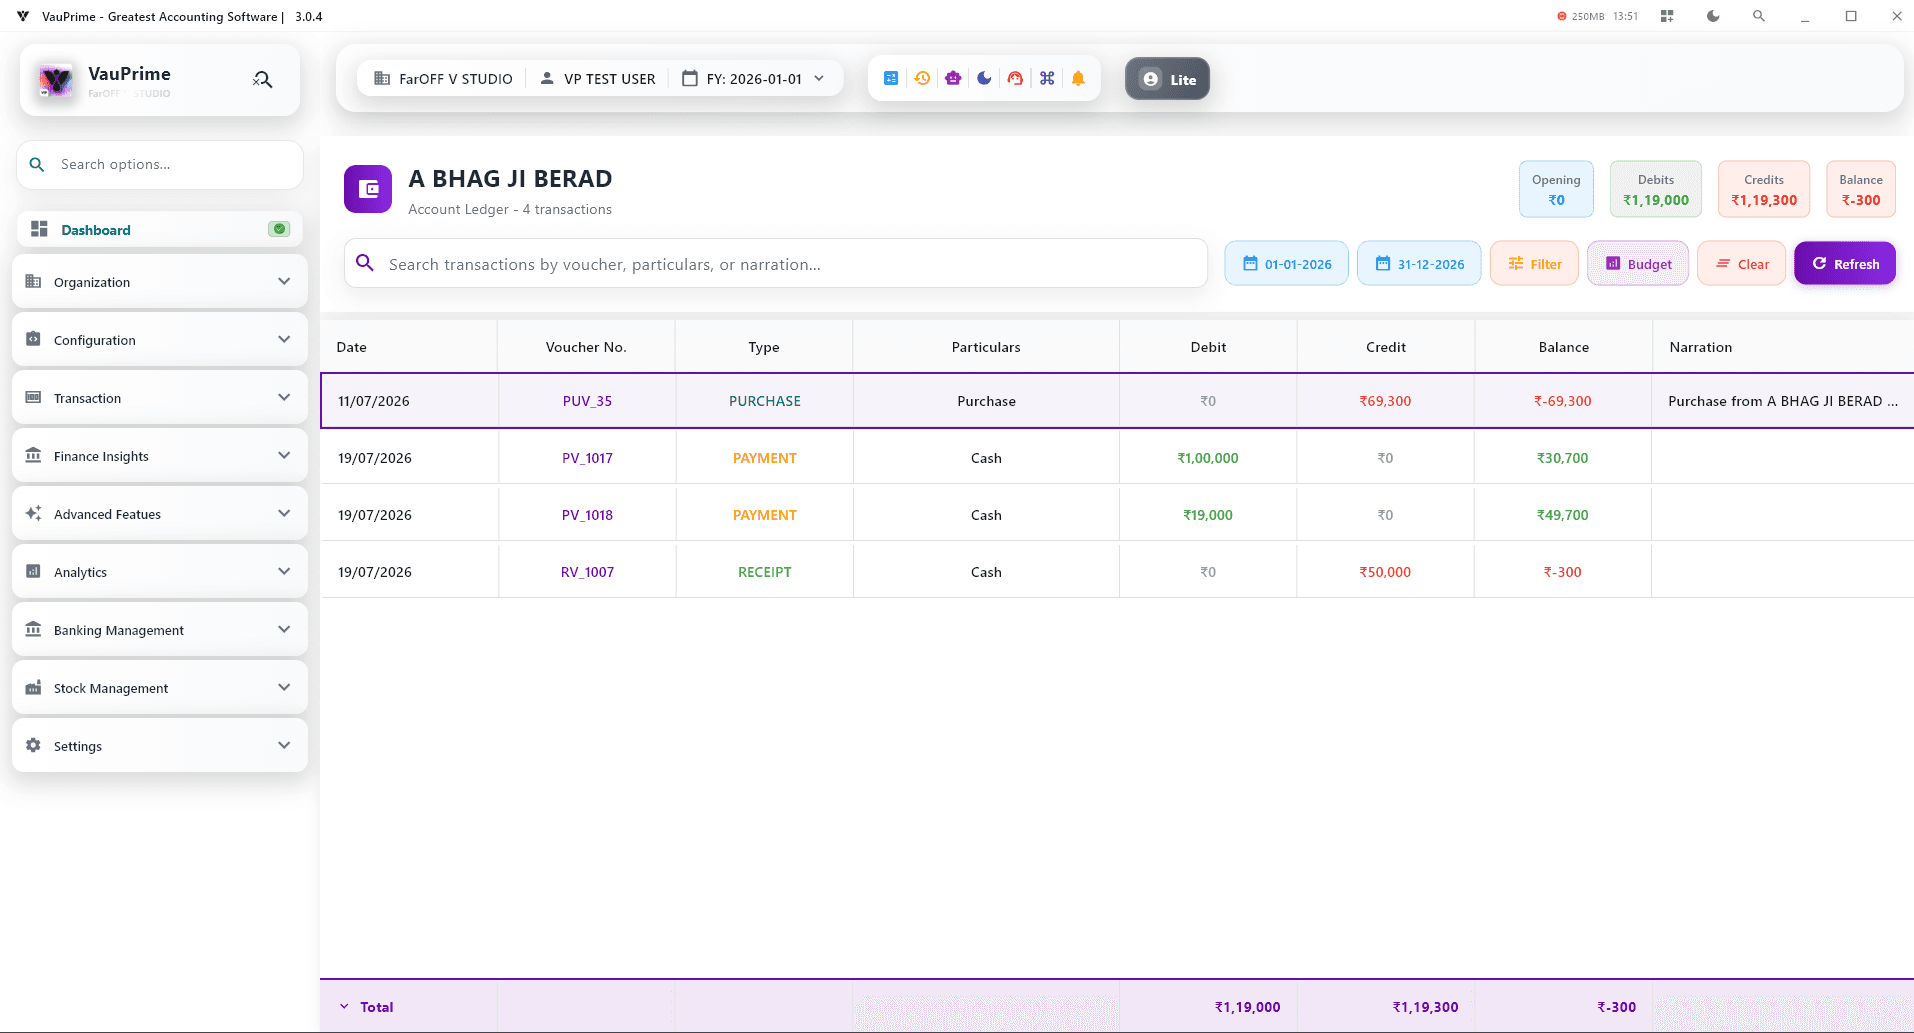Expand the Banking Management section
The image size is (1914, 1033).
click(x=160, y=630)
